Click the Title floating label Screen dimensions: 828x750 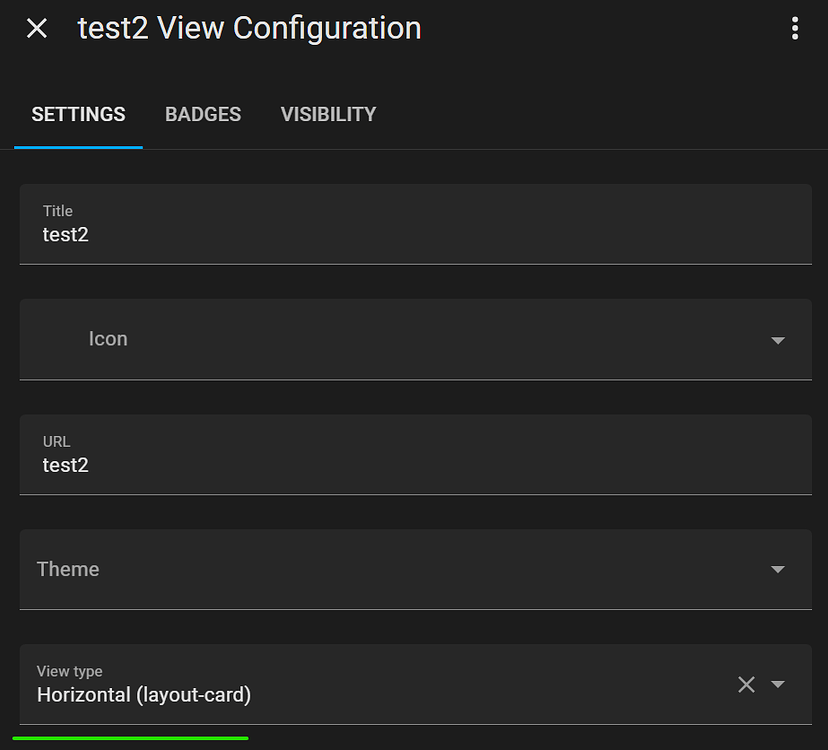point(58,211)
